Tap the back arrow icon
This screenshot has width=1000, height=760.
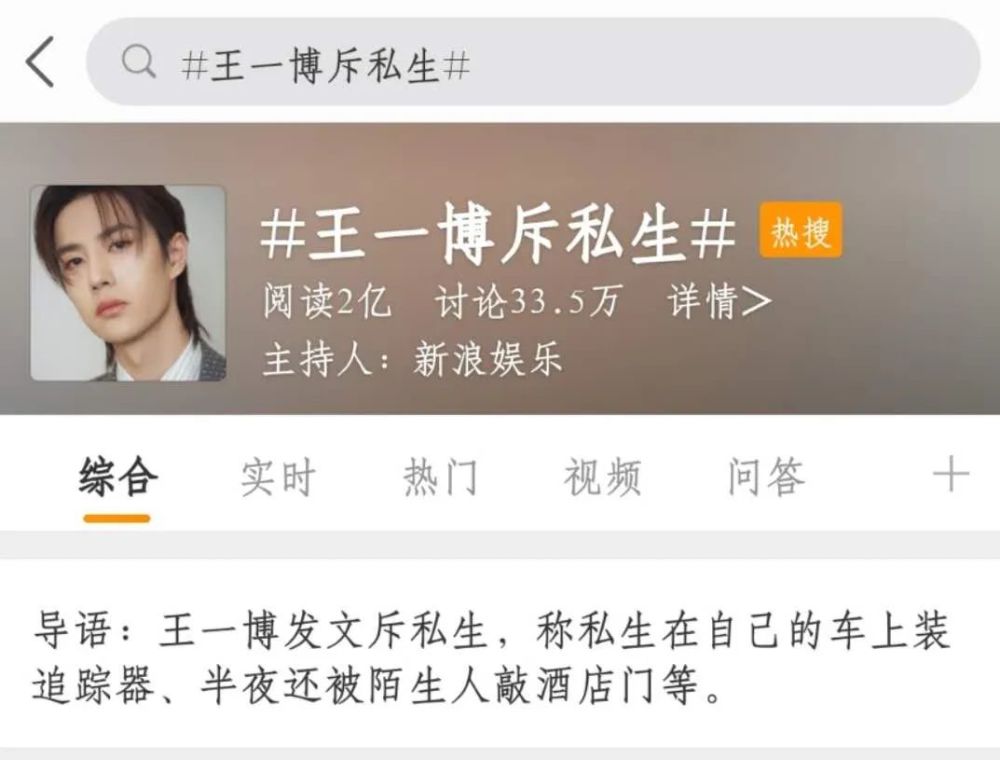[40, 62]
